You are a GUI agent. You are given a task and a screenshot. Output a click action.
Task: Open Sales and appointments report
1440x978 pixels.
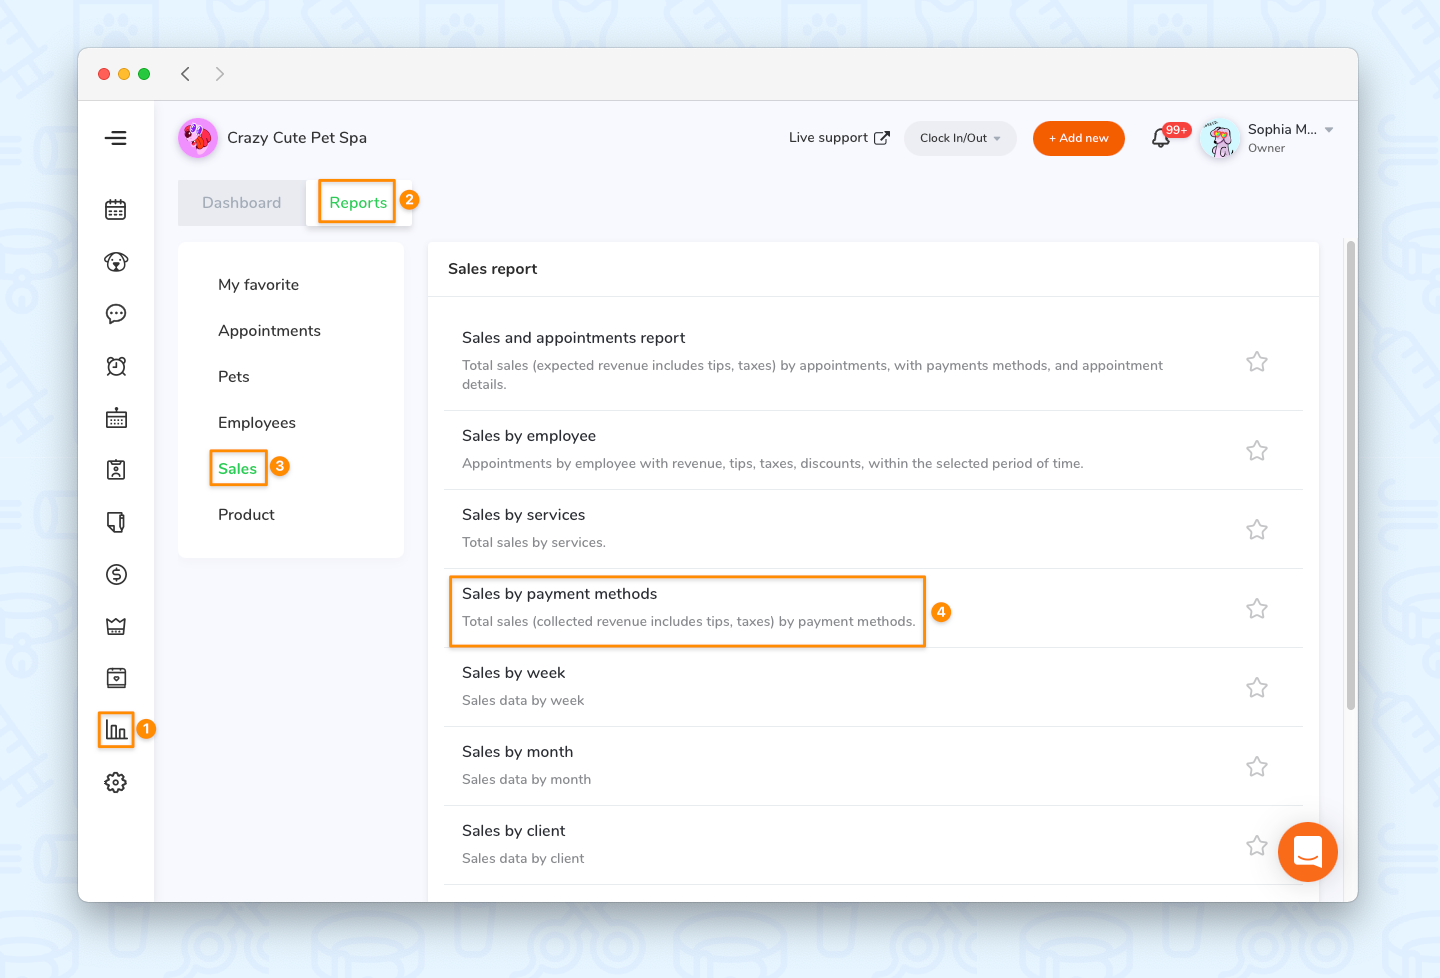click(573, 338)
